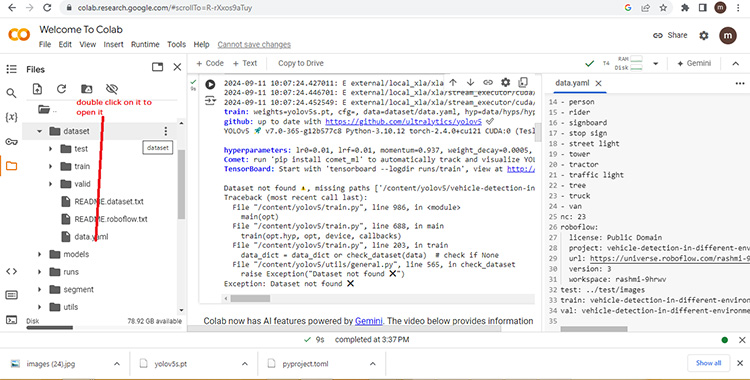Open the command palette icon

[x=11, y=295]
